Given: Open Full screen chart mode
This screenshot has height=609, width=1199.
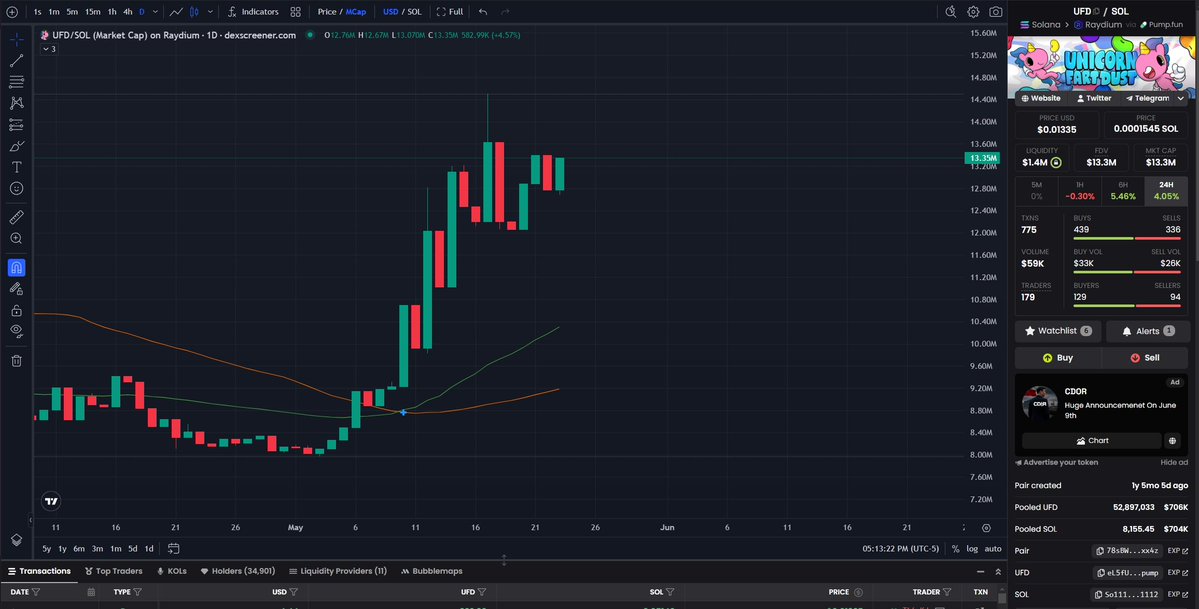Looking at the screenshot, I should [x=450, y=11].
